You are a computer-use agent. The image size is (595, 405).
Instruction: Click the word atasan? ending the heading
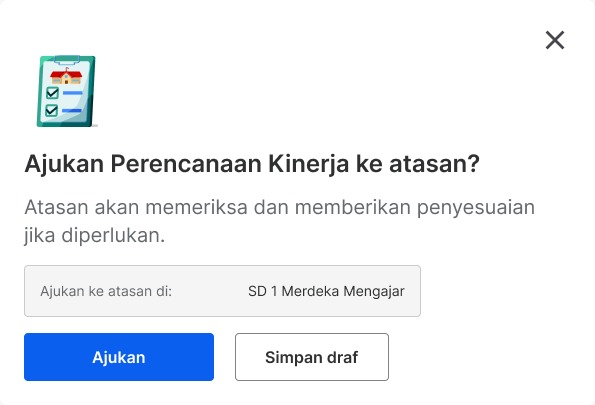tap(434, 164)
